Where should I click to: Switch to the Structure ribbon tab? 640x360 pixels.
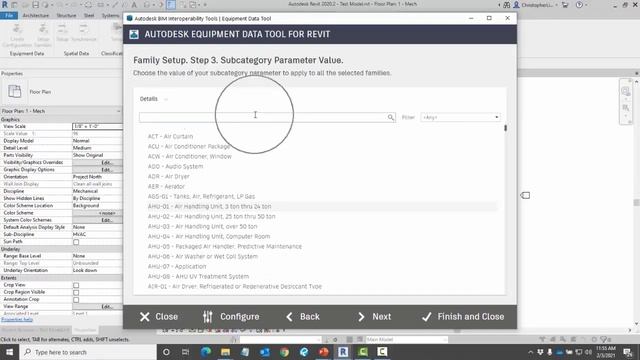point(66,16)
